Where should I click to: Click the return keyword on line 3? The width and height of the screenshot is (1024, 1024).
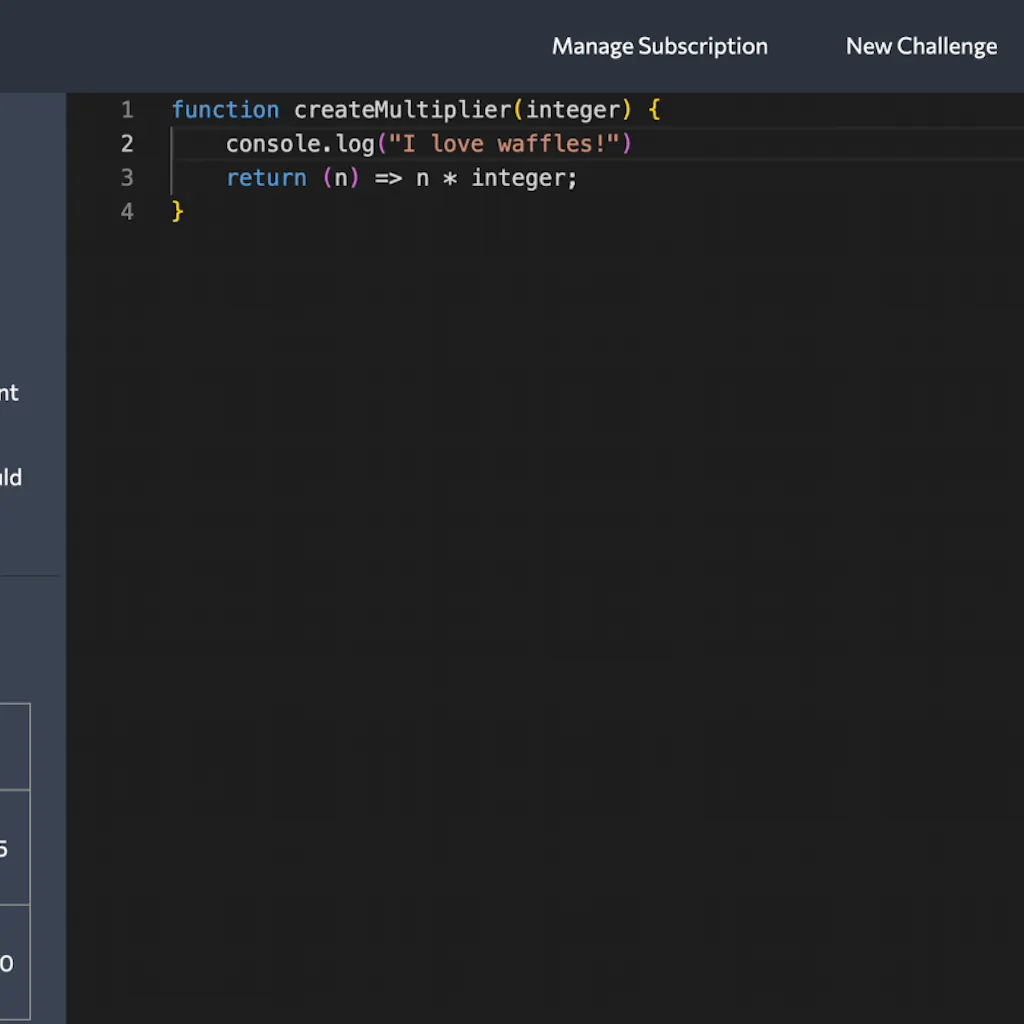point(266,178)
